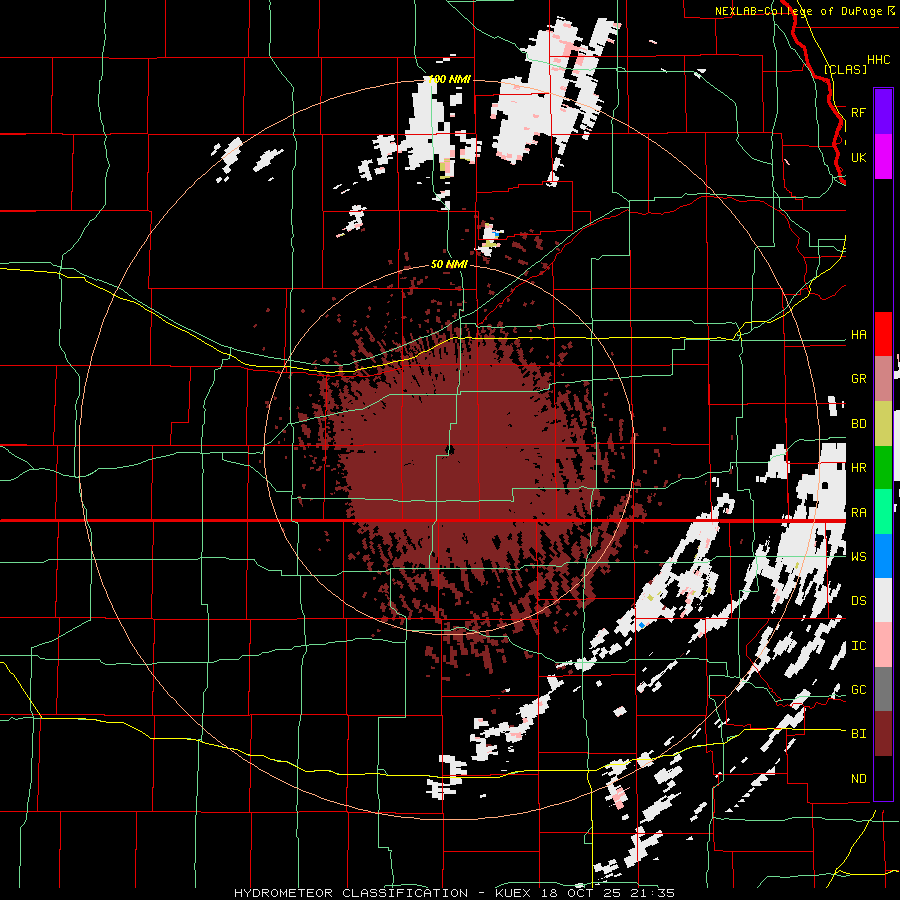Click the GC legend label
Image resolution: width=900 pixels, height=900 pixels.
(858, 690)
